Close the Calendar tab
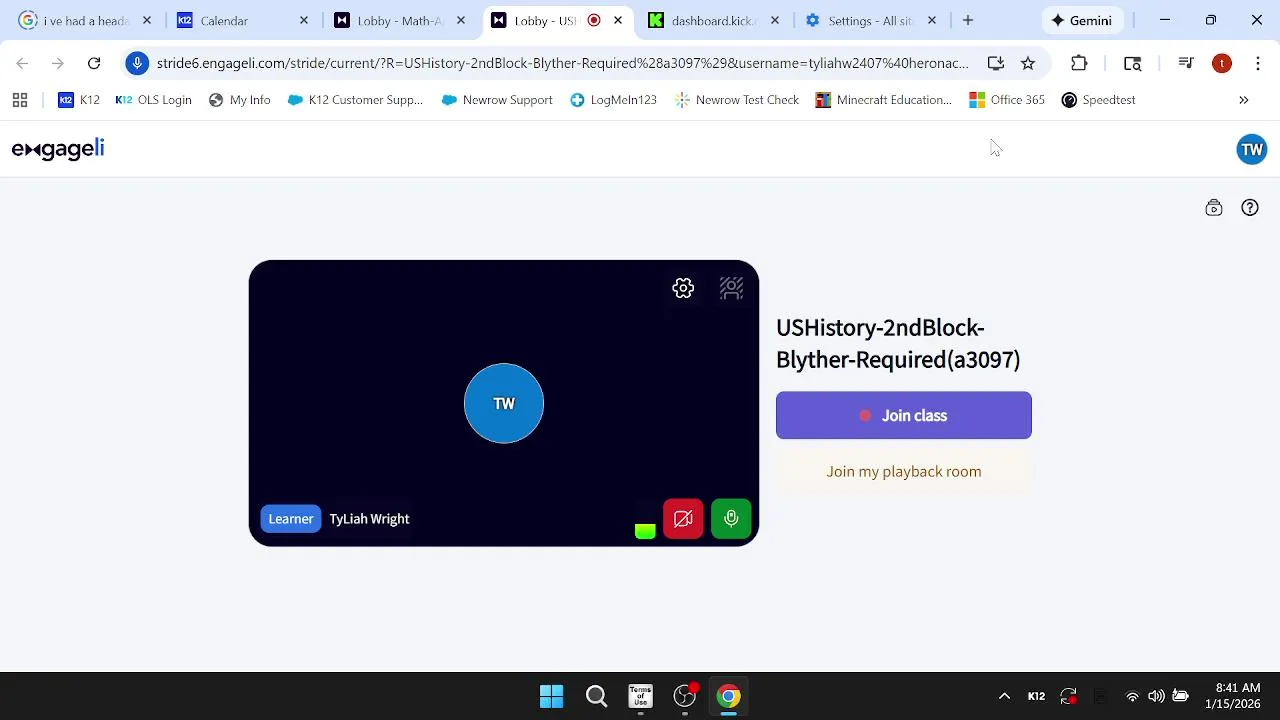 click(304, 20)
